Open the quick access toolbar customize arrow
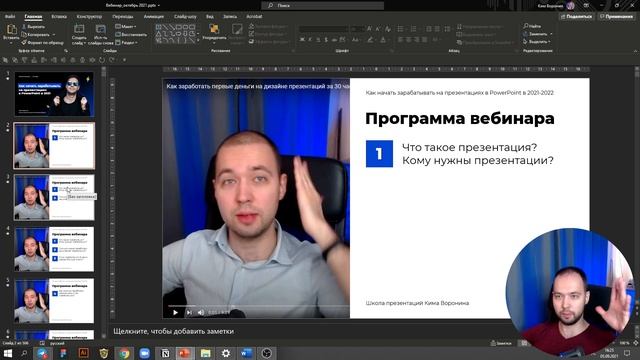The image size is (640, 360). pyautogui.click(x=124, y=60)
